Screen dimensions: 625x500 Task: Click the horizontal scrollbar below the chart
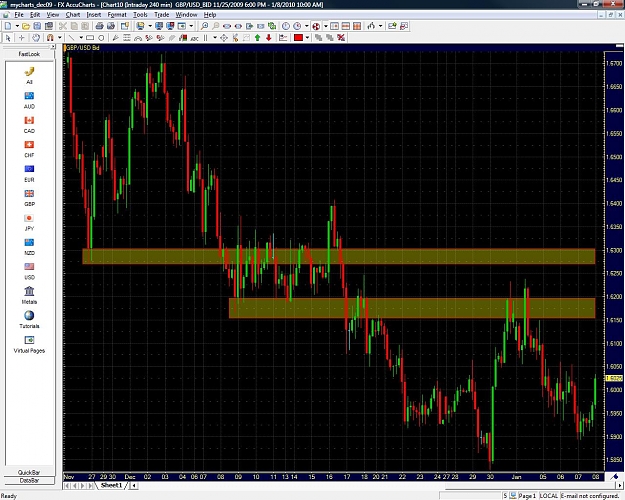(x=375, y=486)
